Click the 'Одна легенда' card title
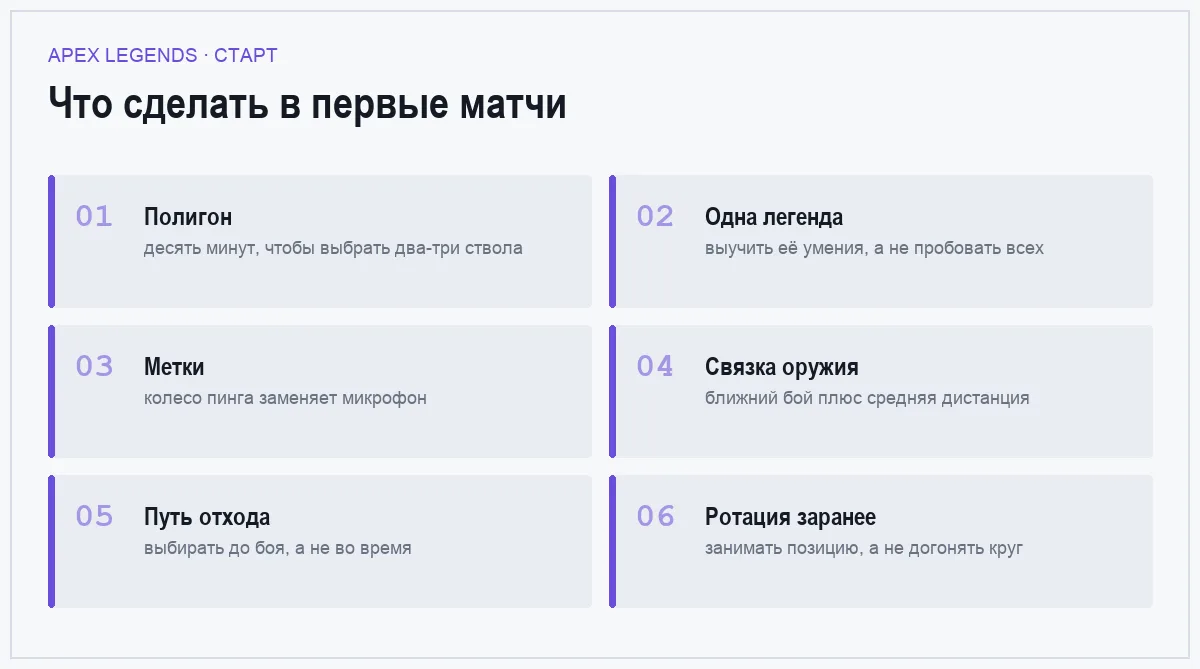 coord(774,217)
